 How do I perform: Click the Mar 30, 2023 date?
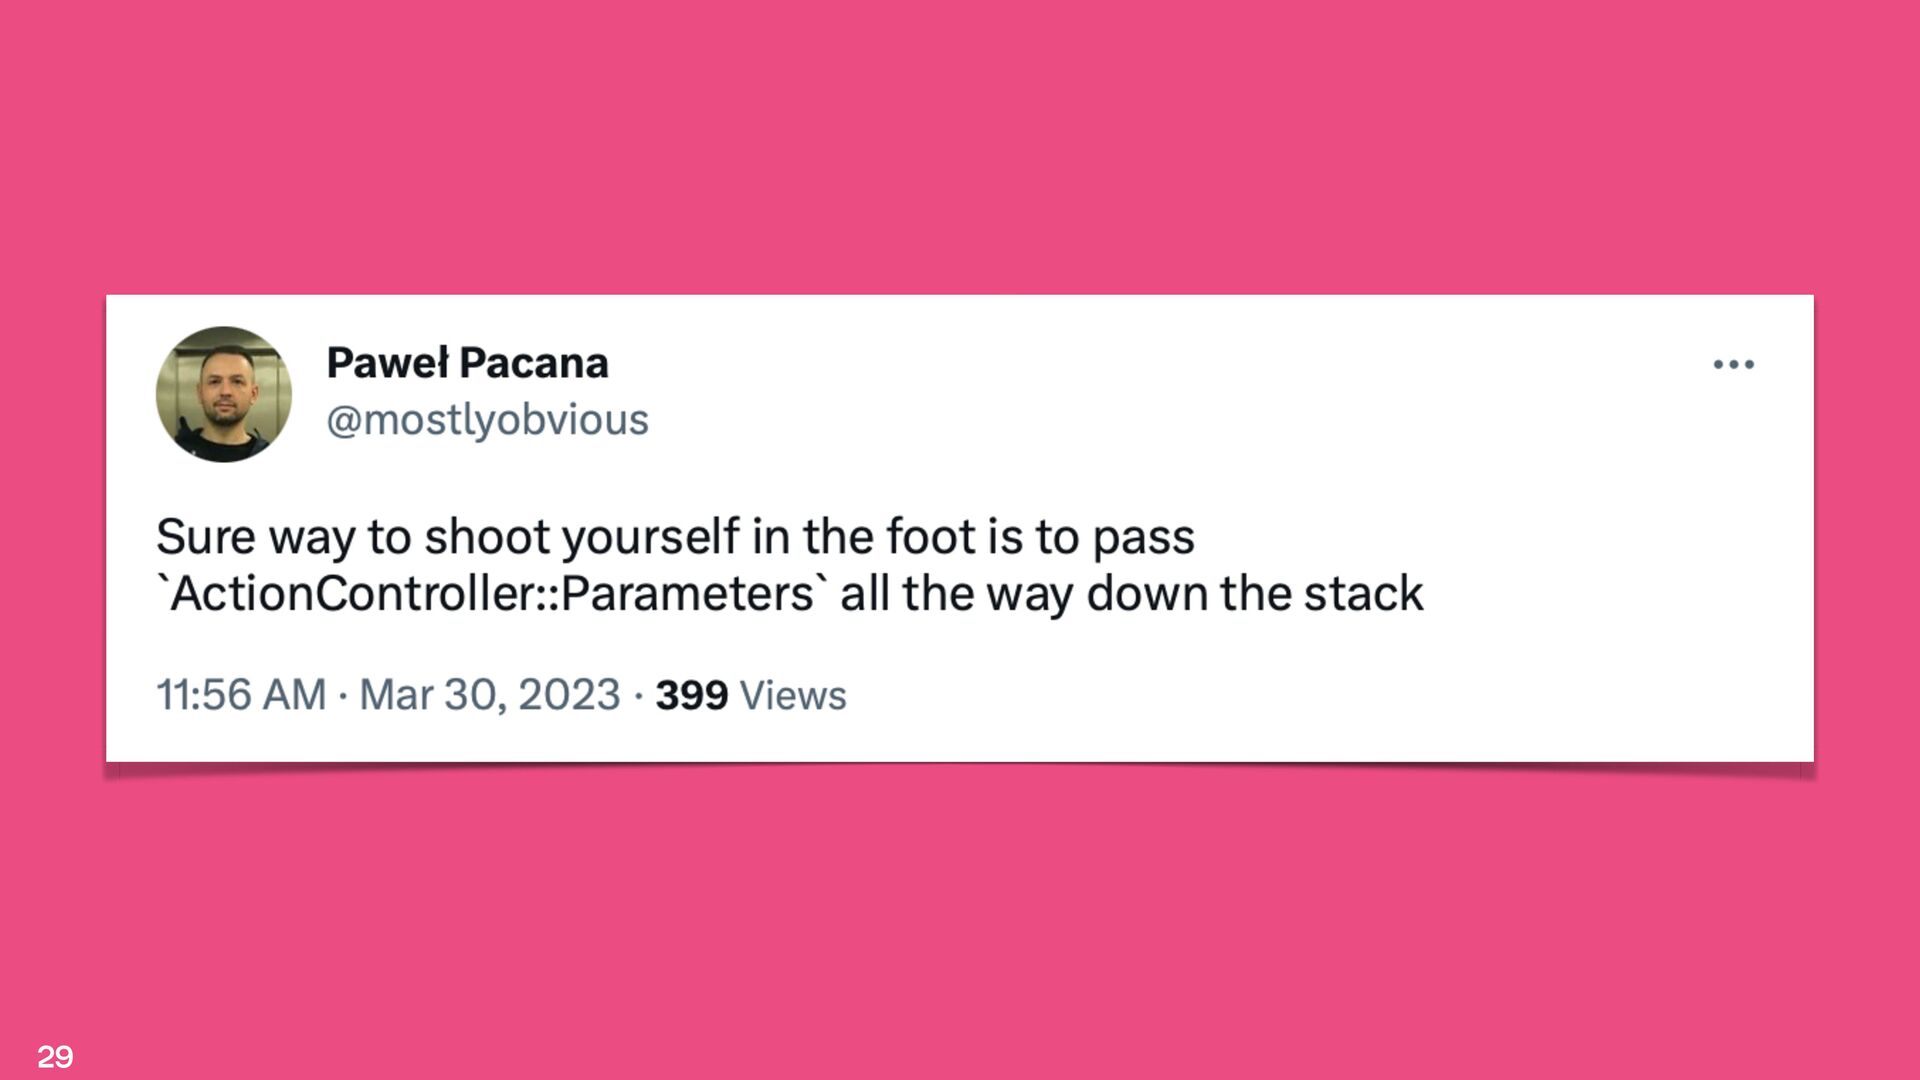[490, 695]
